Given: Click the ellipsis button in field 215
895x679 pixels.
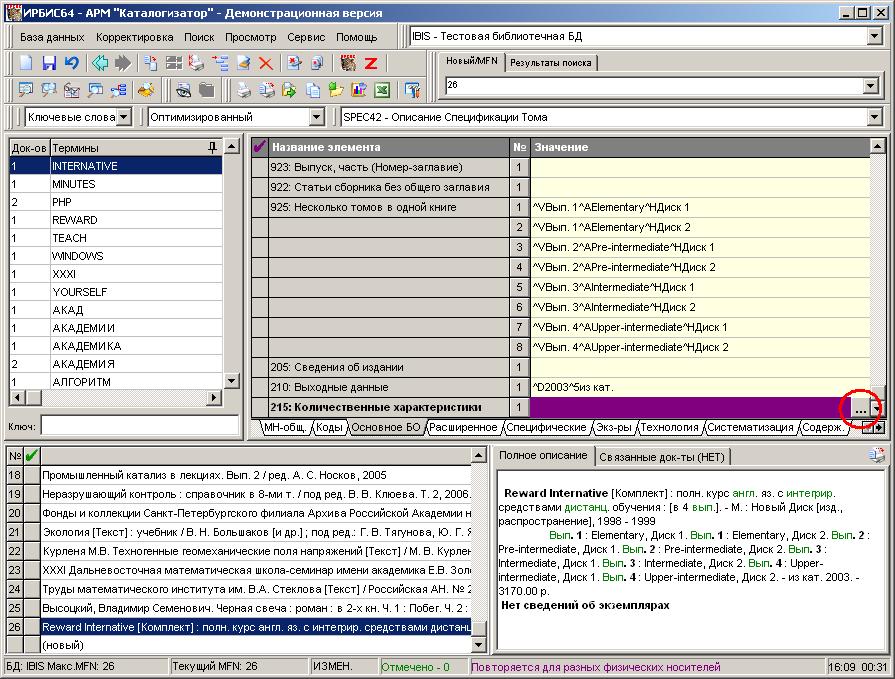Looking at the screenshot, I should [860, 408].
